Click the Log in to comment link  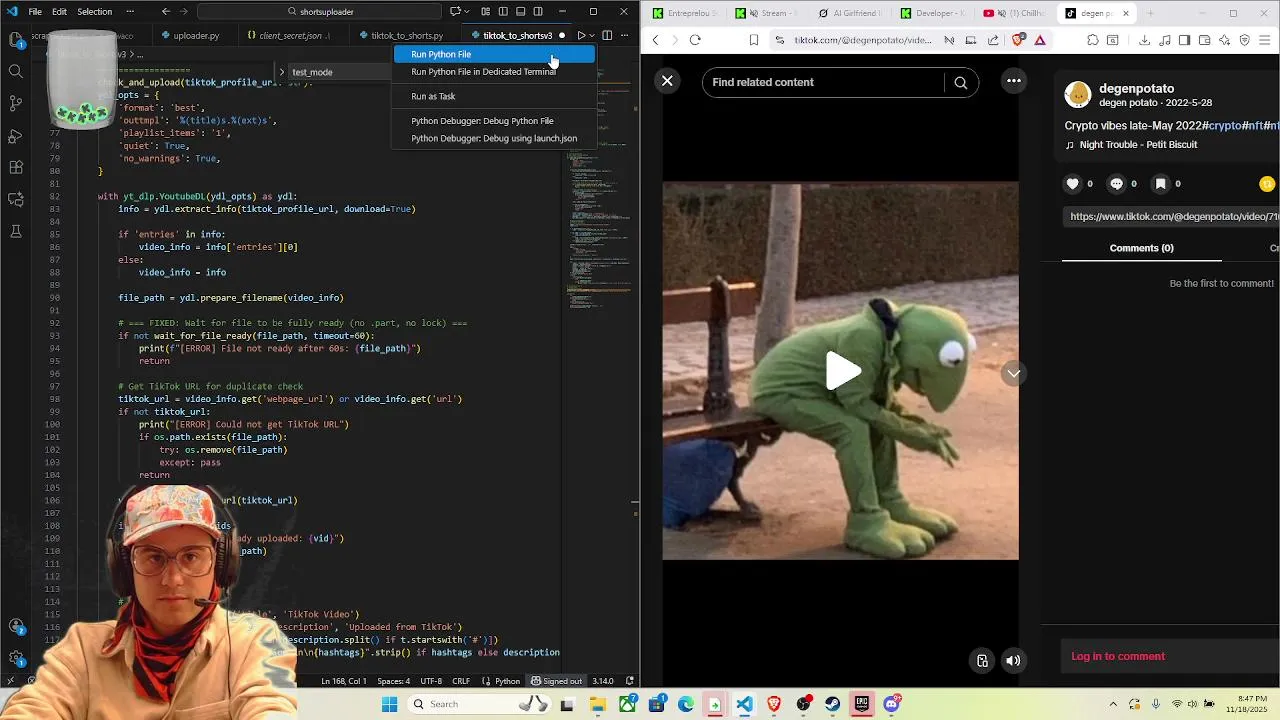click(1118, 656)
